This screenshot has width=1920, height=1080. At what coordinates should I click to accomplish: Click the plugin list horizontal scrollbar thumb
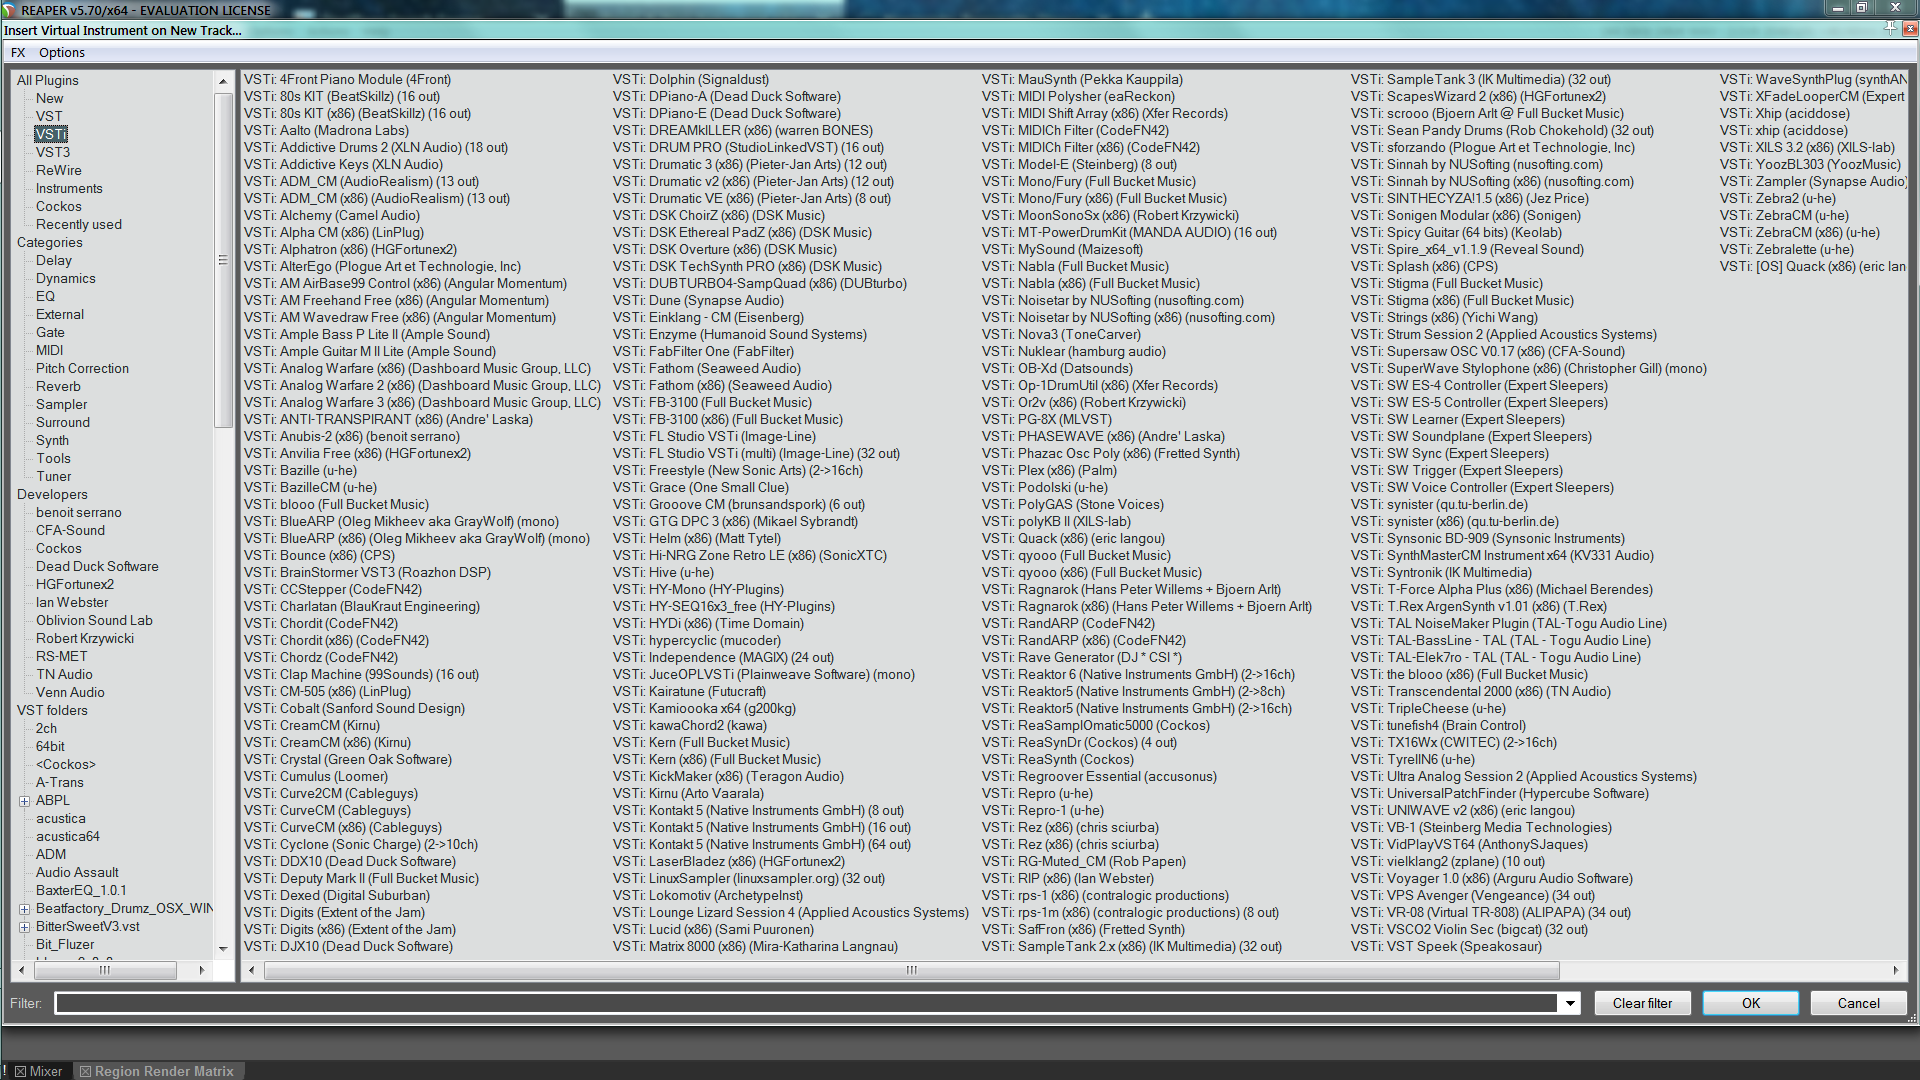coord(911,970)
